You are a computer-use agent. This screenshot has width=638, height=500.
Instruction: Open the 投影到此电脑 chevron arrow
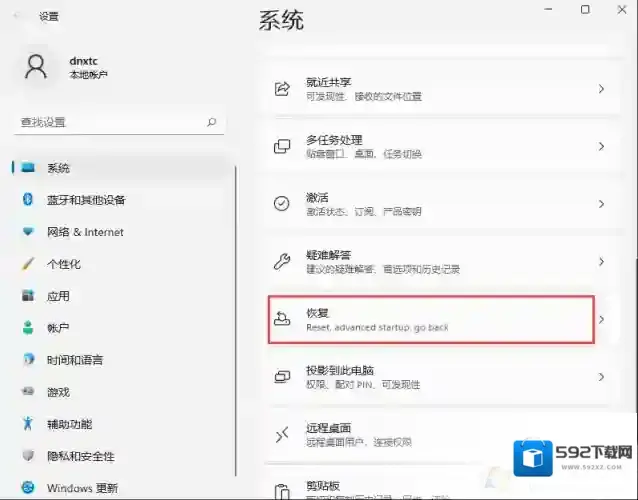601,377
